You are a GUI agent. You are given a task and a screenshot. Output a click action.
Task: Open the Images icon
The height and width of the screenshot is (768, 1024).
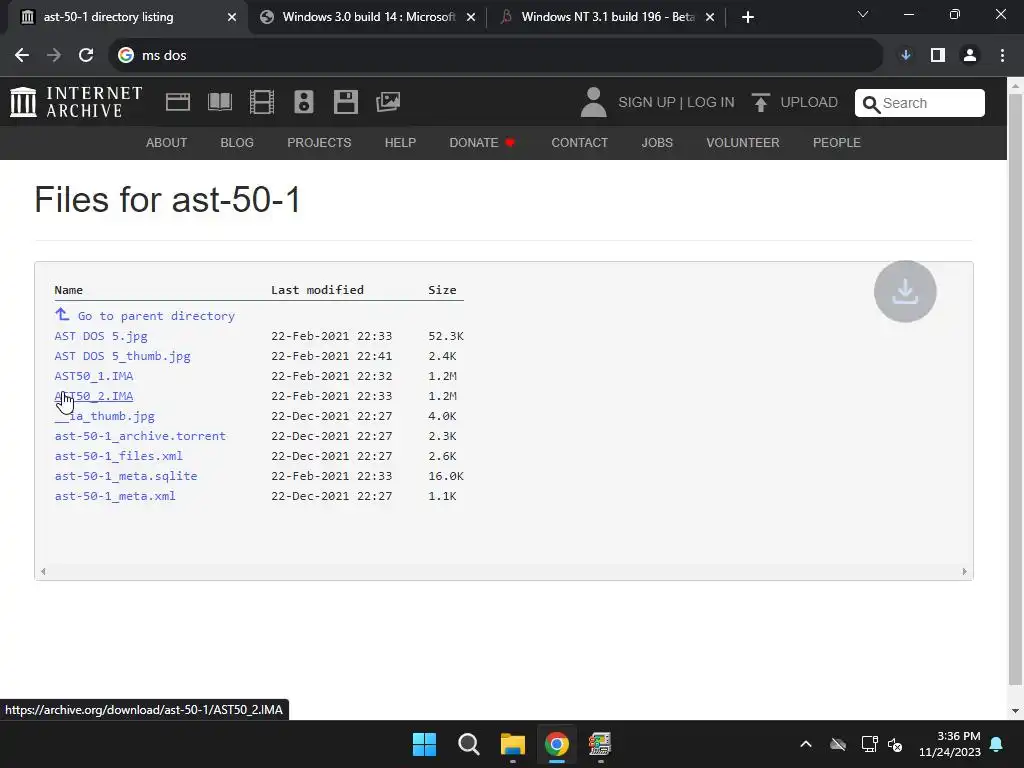[388, 102]
